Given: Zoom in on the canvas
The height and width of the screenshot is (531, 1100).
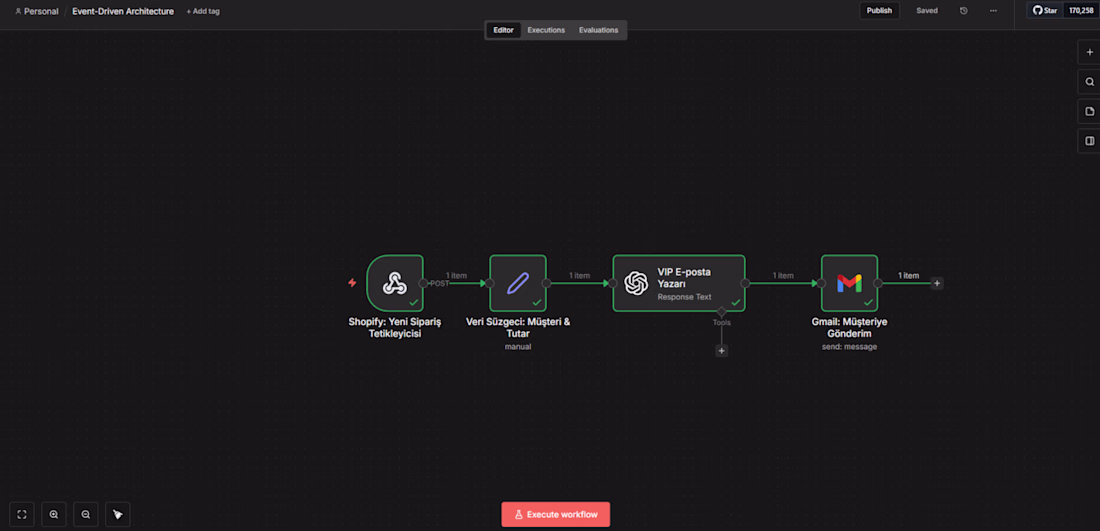Looking at the screenshot, I should 54,514.
